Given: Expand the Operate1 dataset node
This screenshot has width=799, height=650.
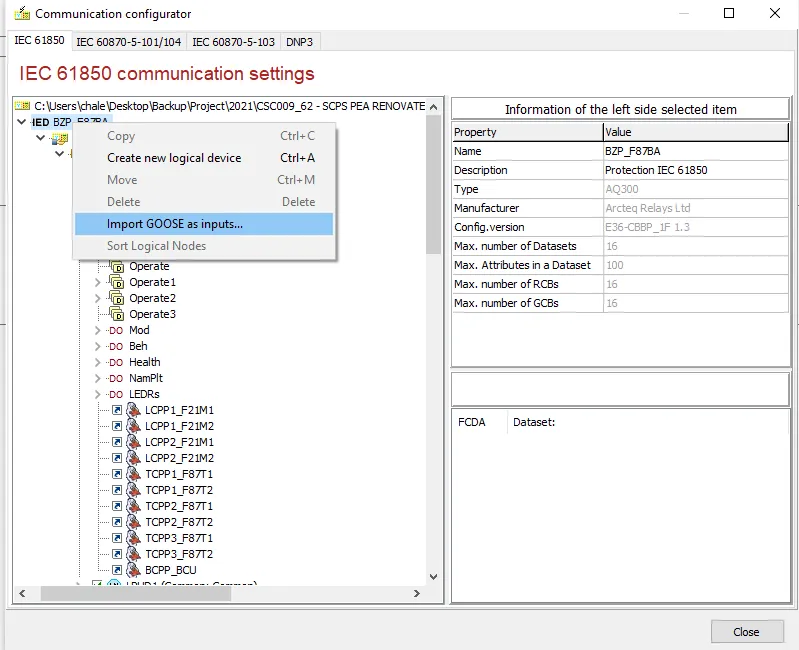Looking at the screenshot, I should coord(97,282).
